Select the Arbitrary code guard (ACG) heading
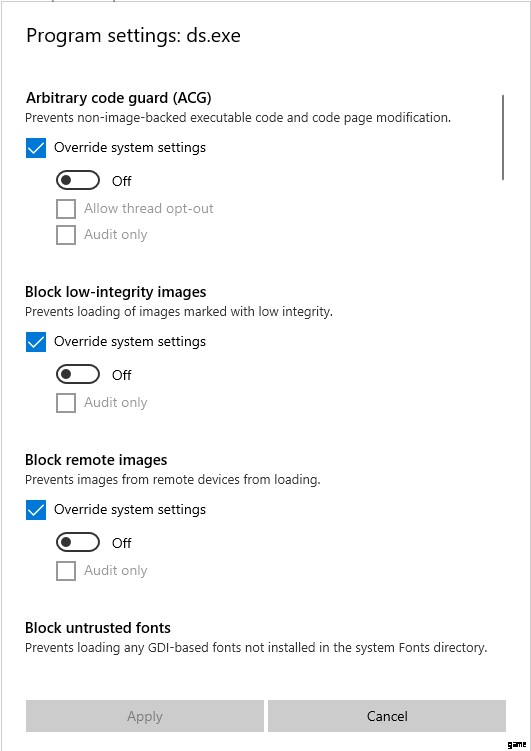 (x=118, y=98)
